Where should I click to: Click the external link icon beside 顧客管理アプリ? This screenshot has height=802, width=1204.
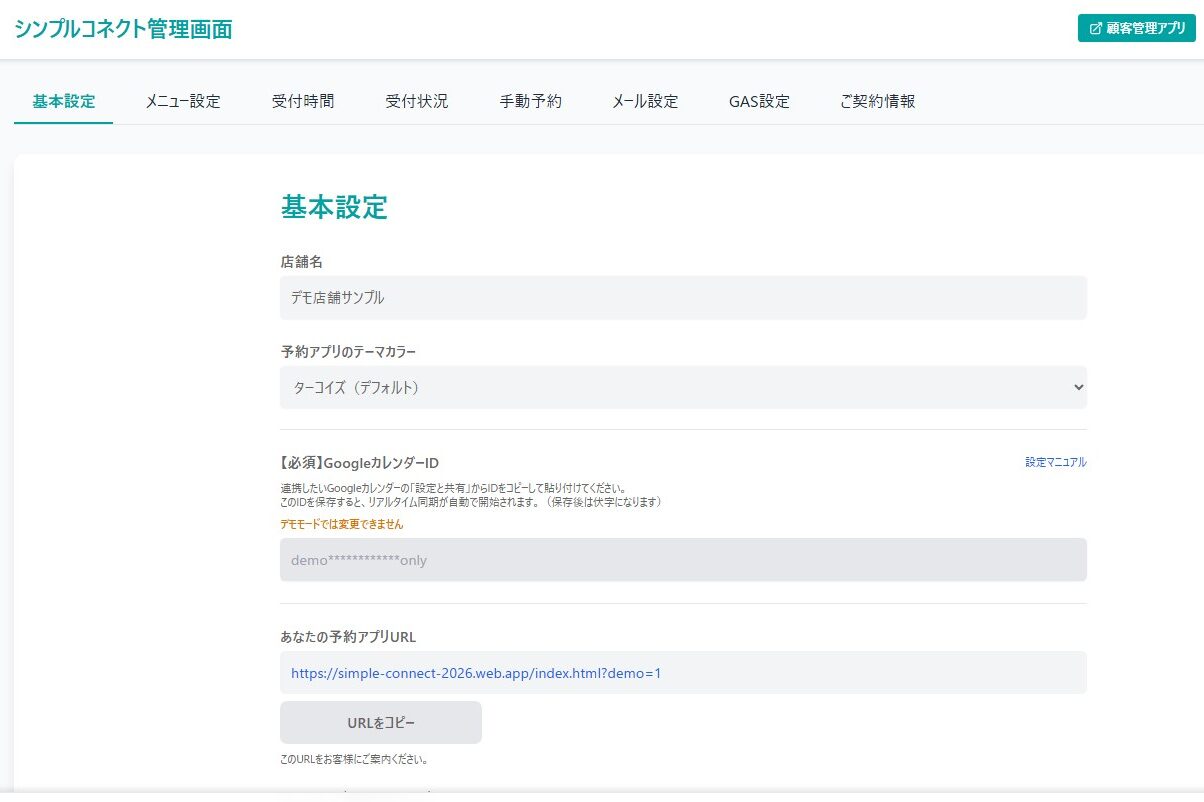1095,29
